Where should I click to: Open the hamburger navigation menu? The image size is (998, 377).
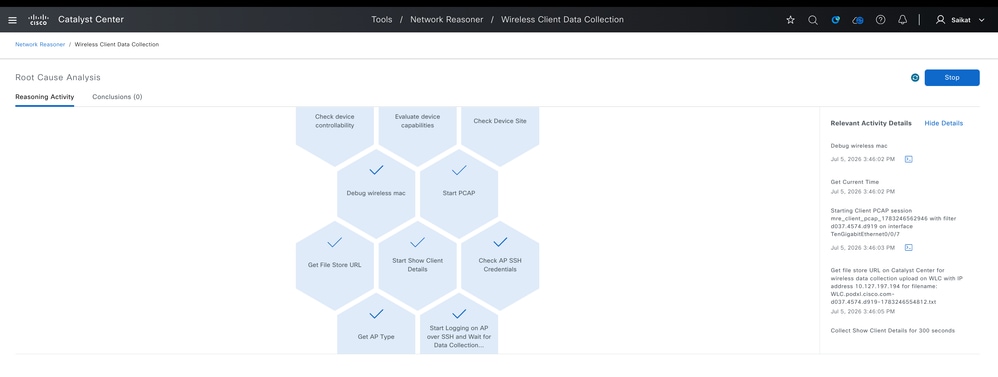(x=12, y=20)
